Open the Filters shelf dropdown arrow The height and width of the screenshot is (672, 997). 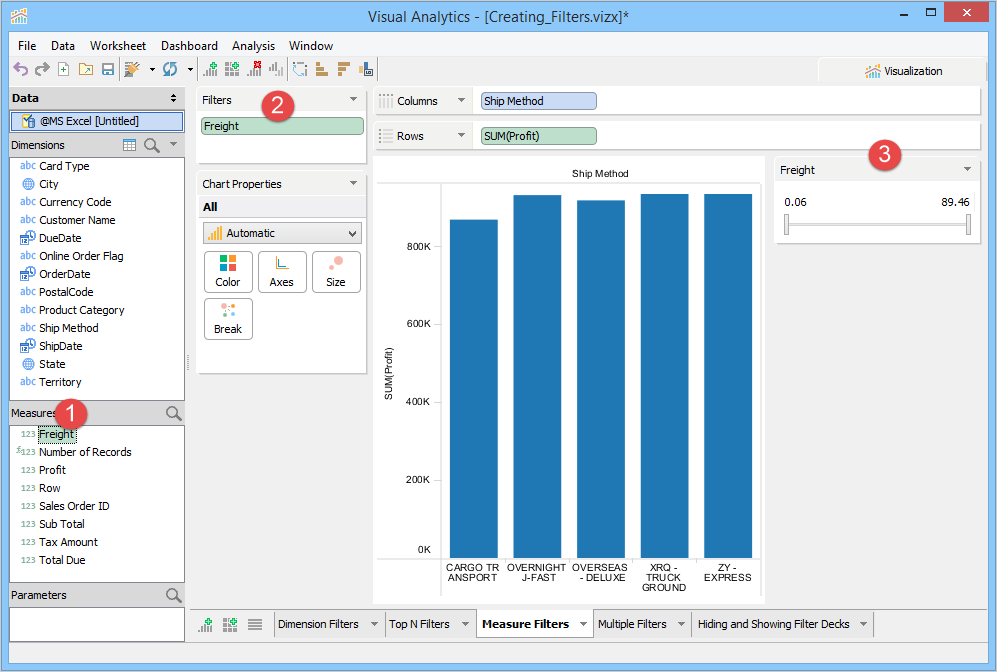tap(354, 100)
